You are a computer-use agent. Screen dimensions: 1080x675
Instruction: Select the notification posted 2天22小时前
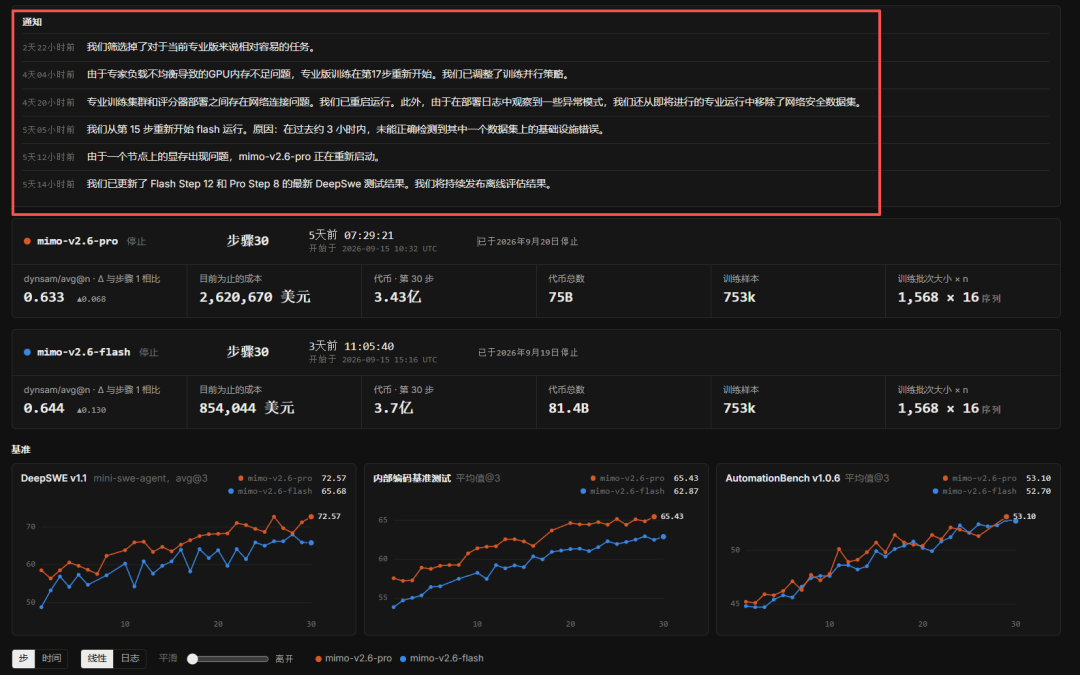point(535,48)
